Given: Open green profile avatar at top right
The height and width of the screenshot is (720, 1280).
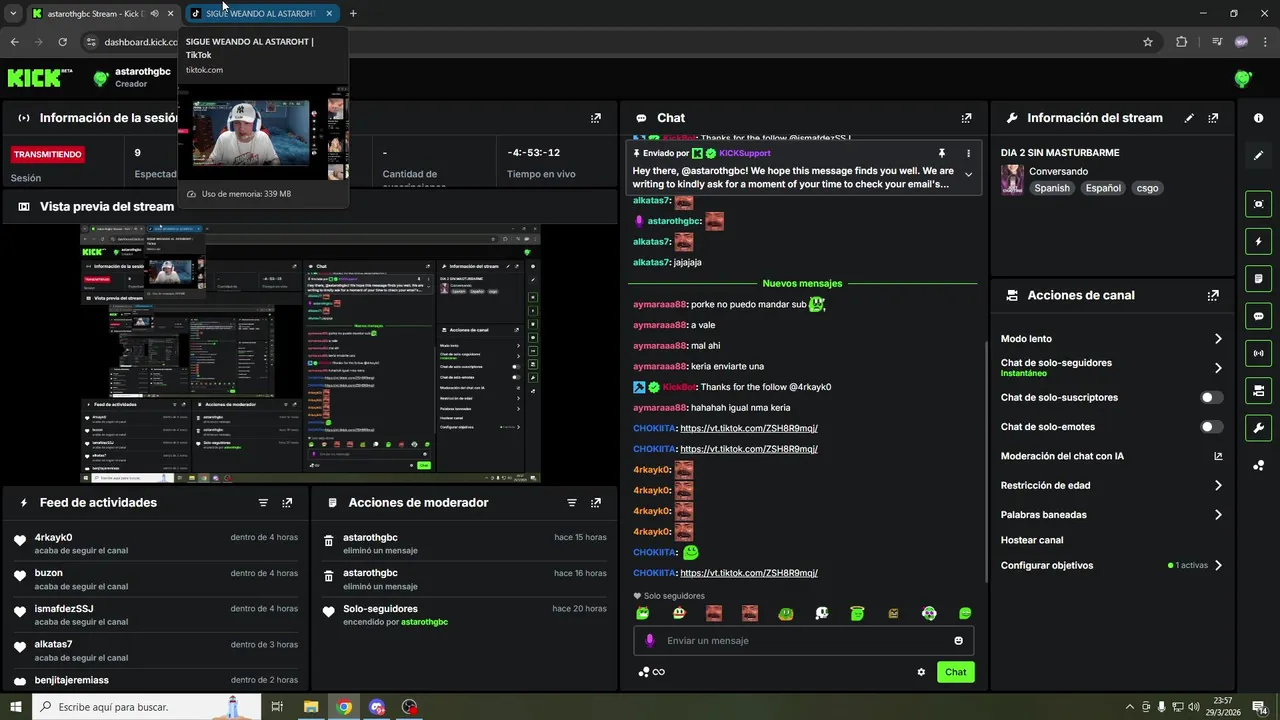Looking at the screenshot, I should point(1243,78).
